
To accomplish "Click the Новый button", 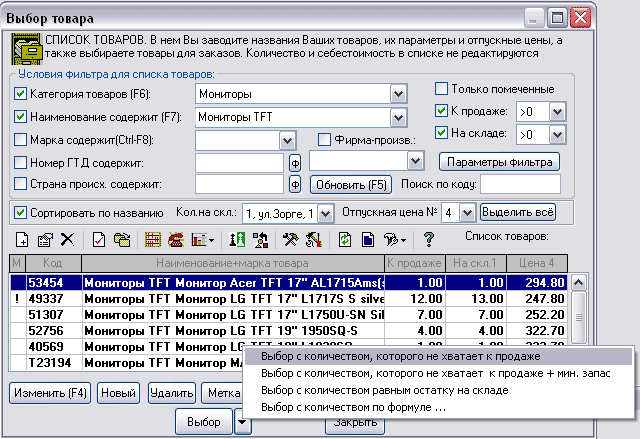I will (x=118, y=393).
